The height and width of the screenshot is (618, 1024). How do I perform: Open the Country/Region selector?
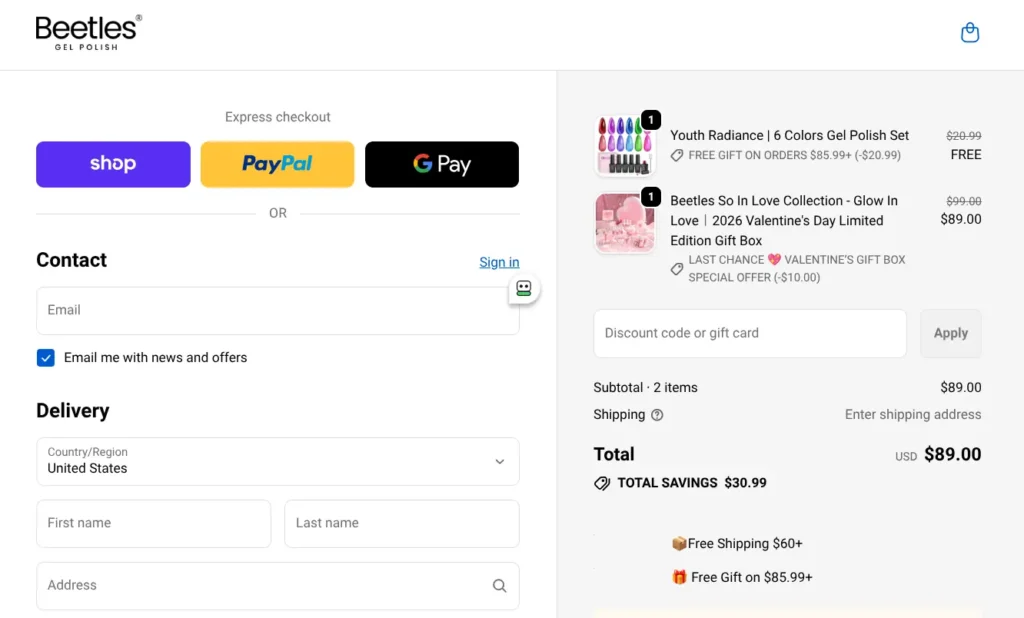(277, 461)
